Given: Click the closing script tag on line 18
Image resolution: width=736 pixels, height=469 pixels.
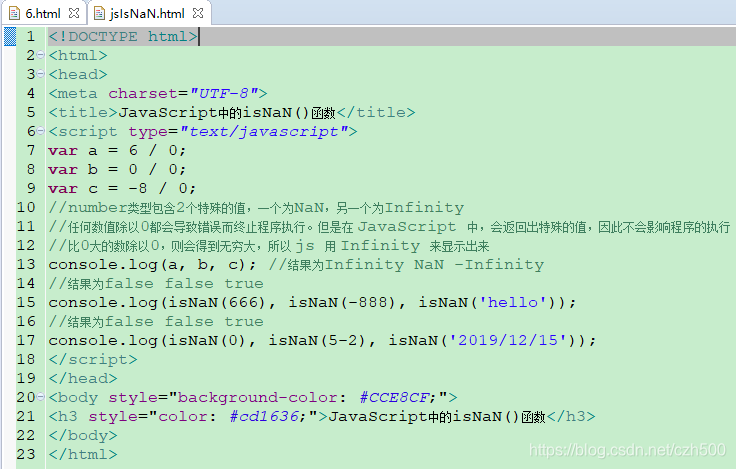Looking at the screenshot, I should point(93,360).
